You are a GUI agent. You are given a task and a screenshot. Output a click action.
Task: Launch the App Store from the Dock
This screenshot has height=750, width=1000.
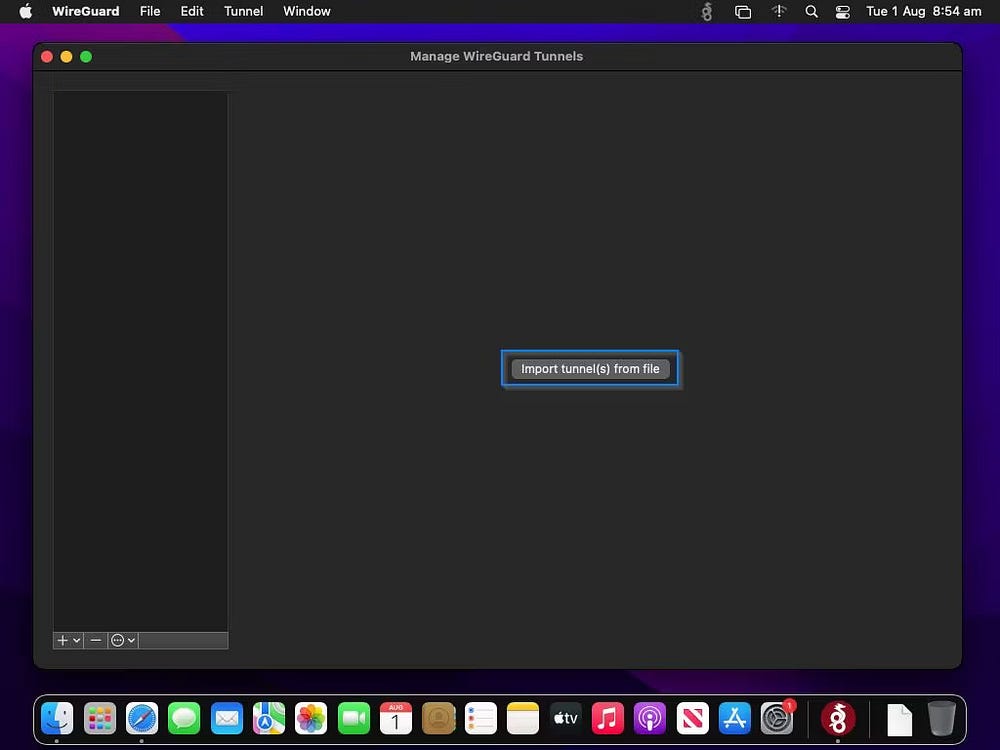(734, 718)
